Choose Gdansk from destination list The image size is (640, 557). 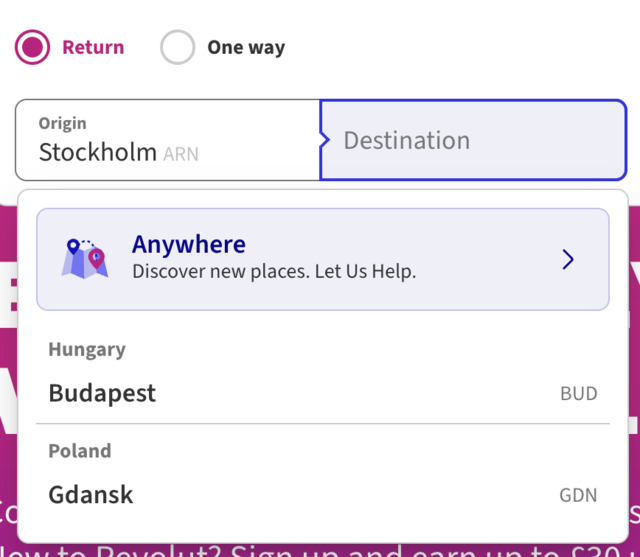coord(323,495)
